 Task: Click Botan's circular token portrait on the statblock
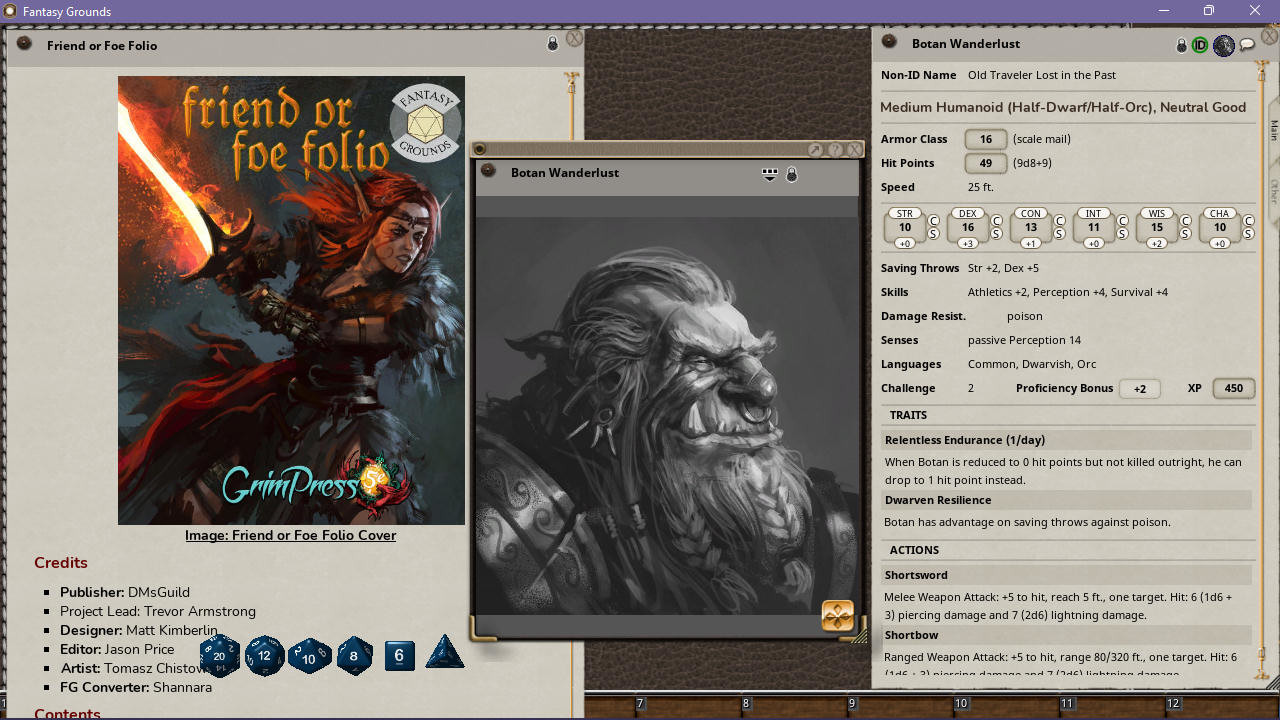1223,45
